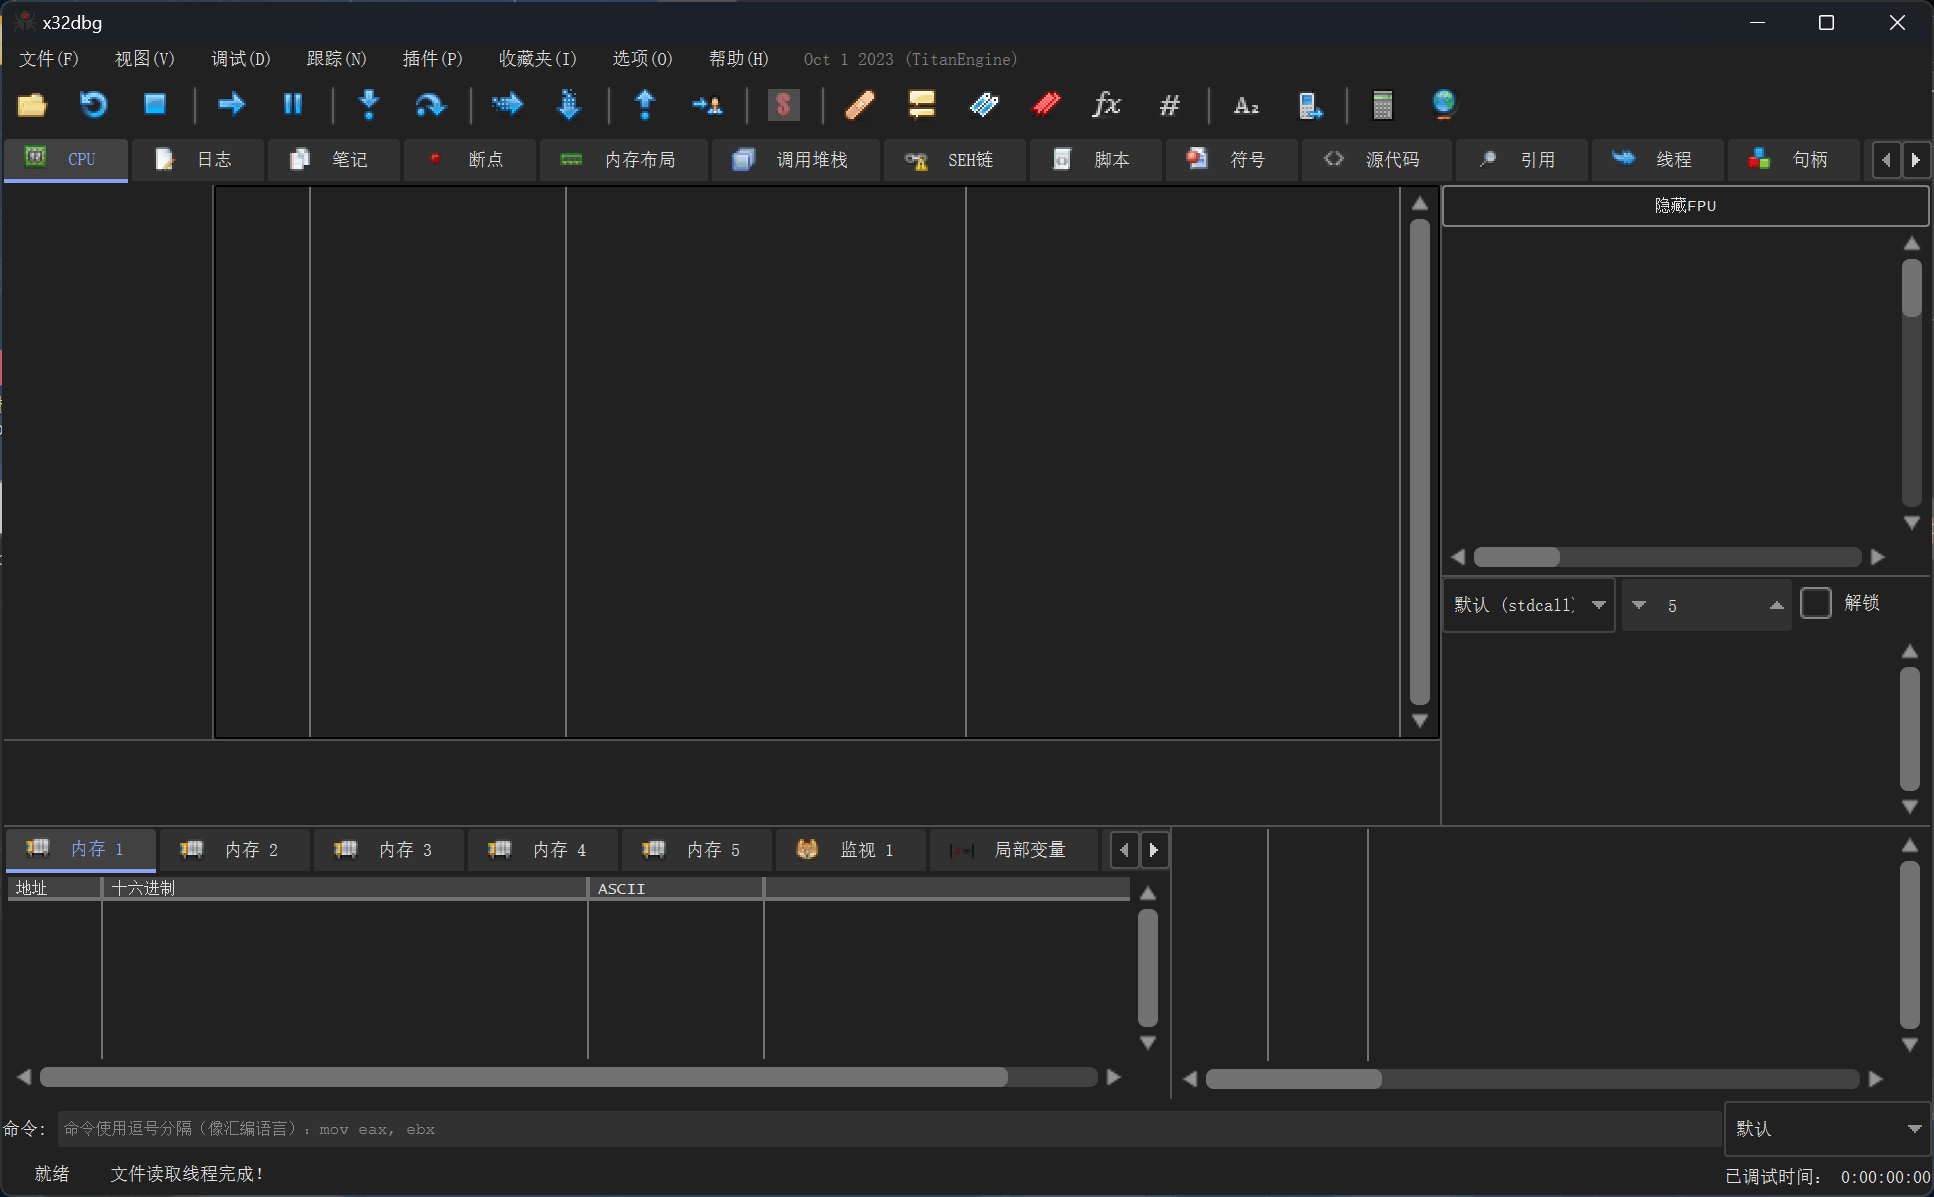
Task: Open the 文件(F) menu
Action: click(49, 59)
